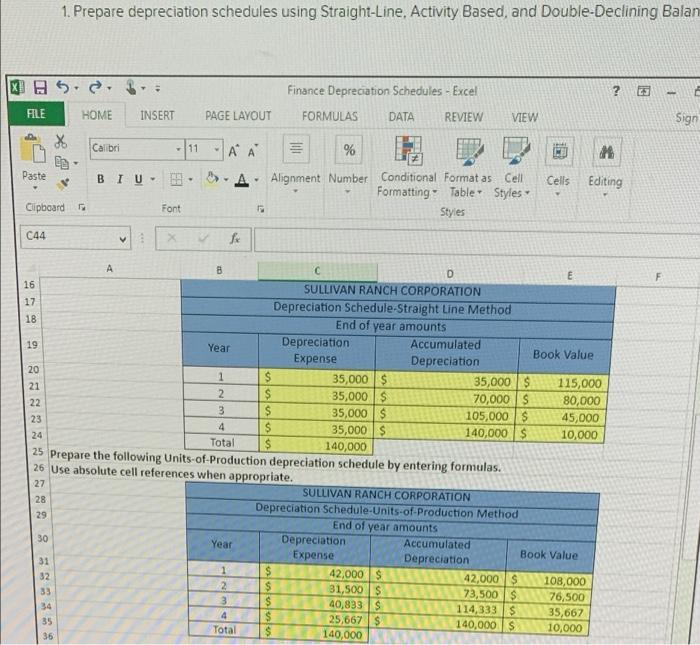Click the Touch/Mouse mode icon
This screenshot has height=645, width=700.
point(131,87)
